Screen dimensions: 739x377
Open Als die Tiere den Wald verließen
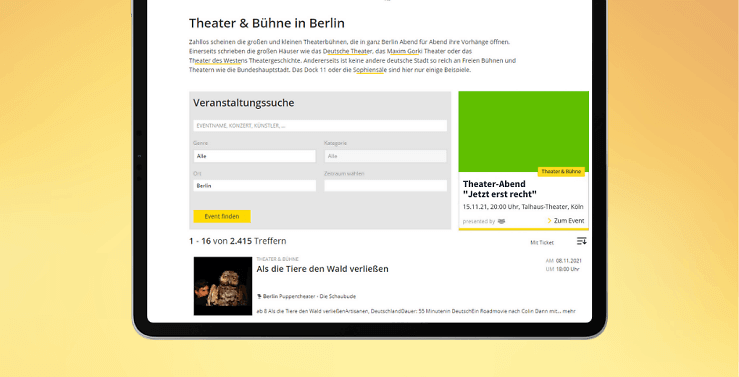(x=322, y=269)
